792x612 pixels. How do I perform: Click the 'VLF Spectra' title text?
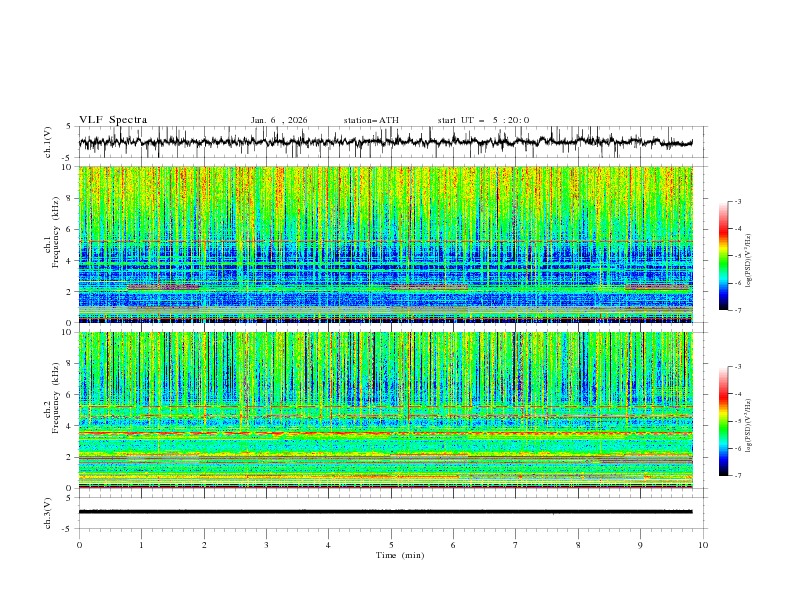113,120
